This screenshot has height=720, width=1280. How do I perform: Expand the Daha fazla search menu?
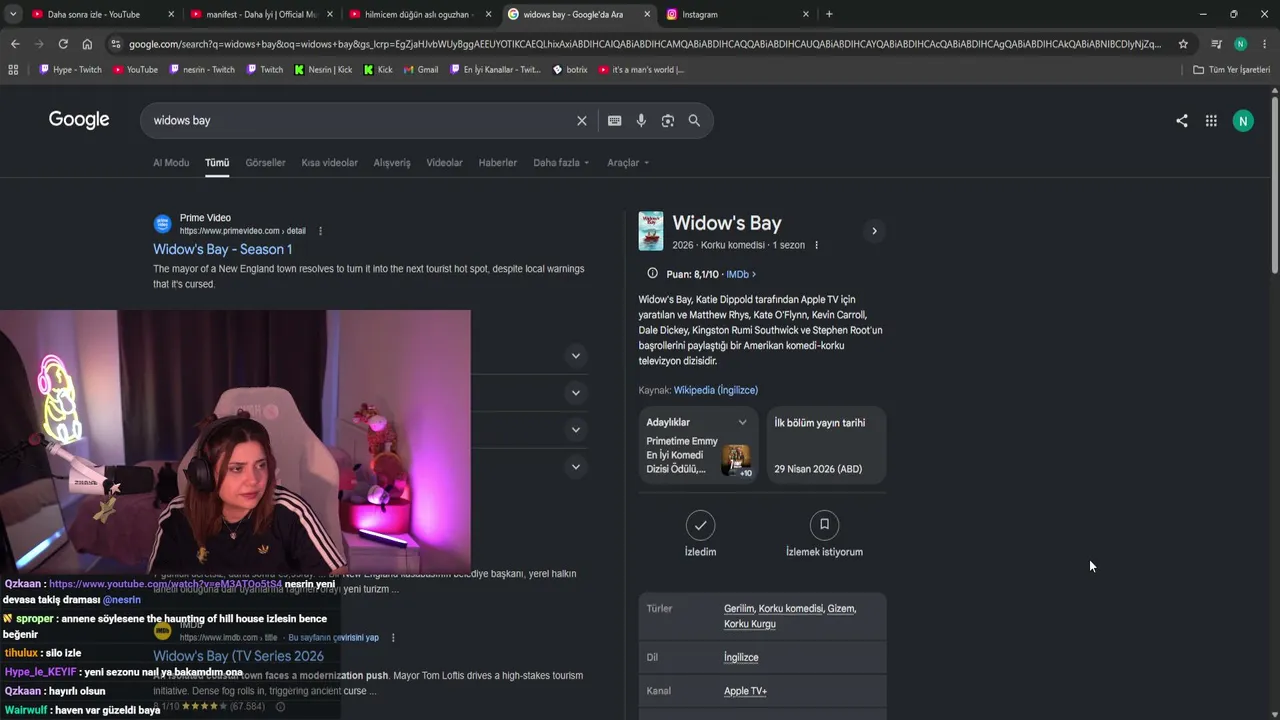(561, 163)
